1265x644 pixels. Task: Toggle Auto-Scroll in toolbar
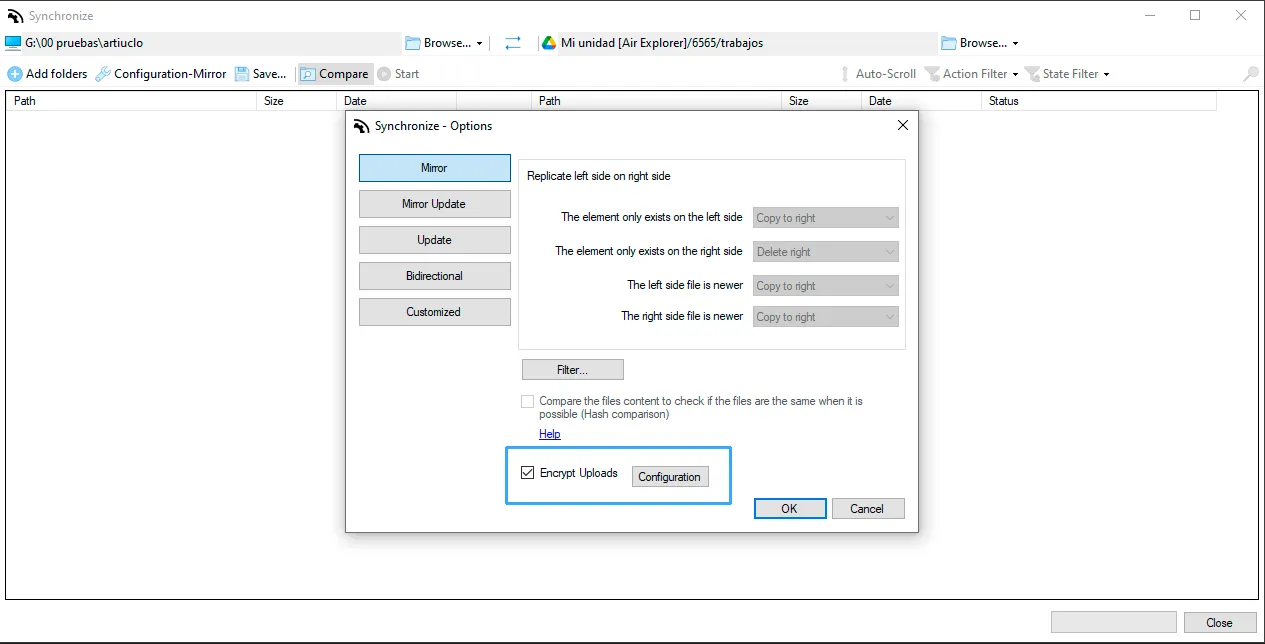pos(876,74)
